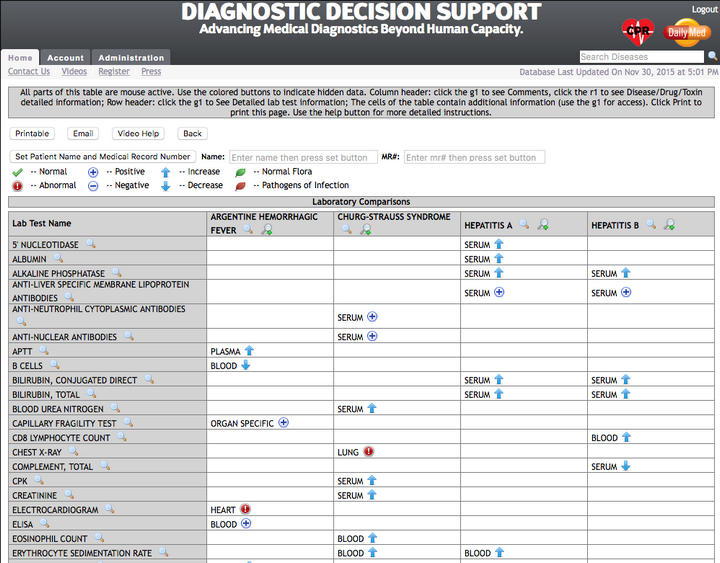Open lab details magnifier for B Cells

click(54, 365)
